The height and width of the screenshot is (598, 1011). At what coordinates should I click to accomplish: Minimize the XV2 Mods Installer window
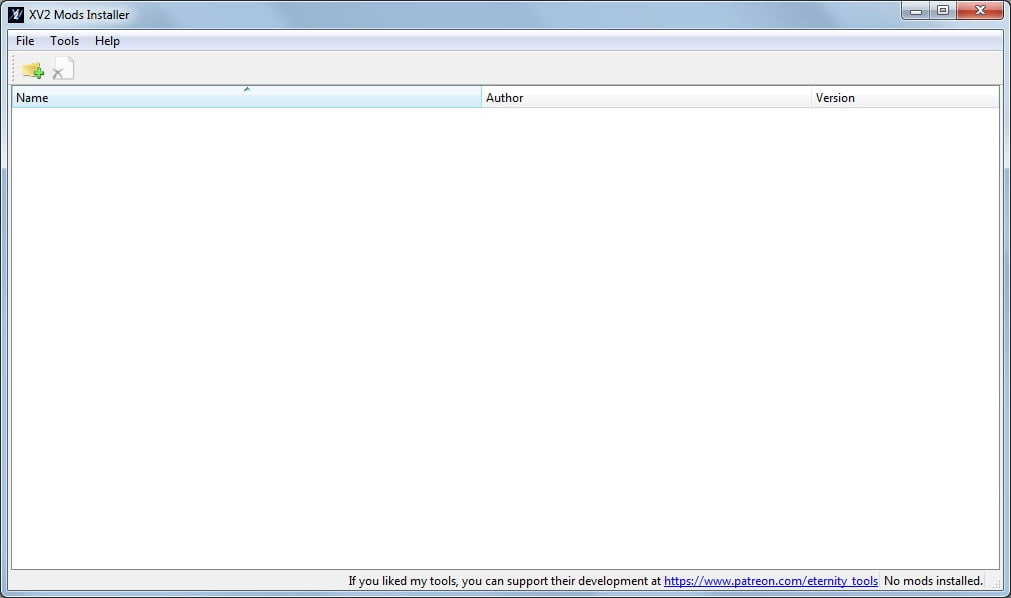coord(916,11)
